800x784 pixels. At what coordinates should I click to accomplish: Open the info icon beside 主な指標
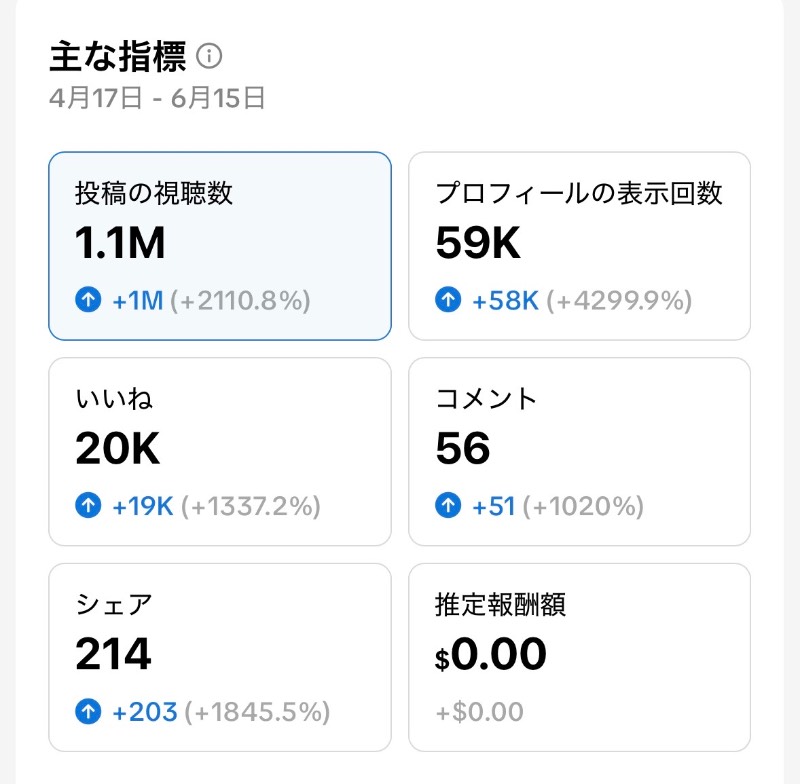coord(209,56)
